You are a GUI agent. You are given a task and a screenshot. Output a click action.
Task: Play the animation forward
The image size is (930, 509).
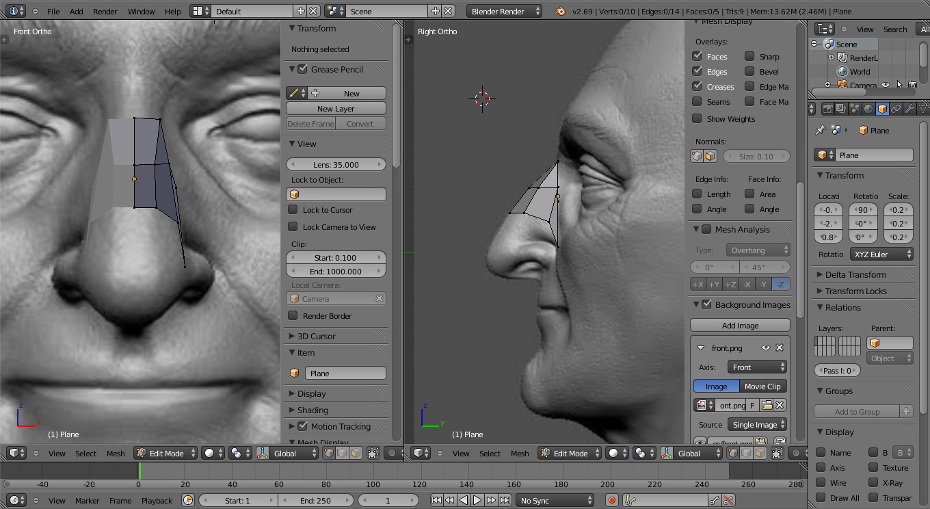pyautogui.click(x=477, y=501)
